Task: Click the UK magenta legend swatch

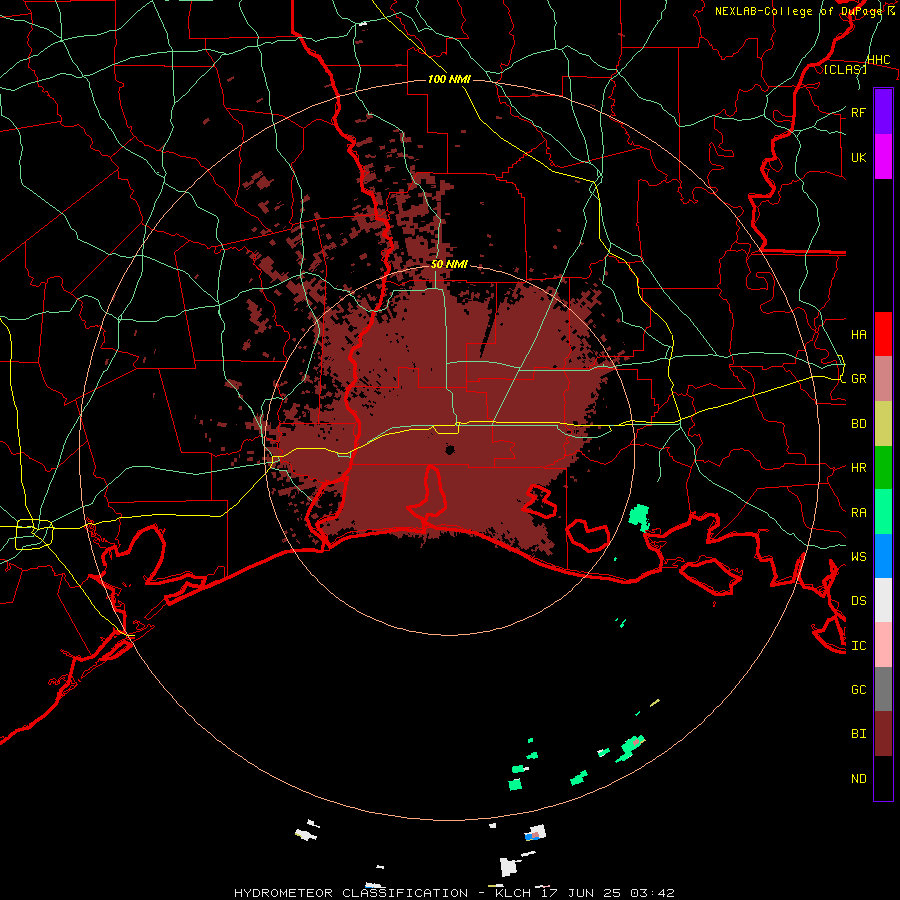Action: point(883,157)
